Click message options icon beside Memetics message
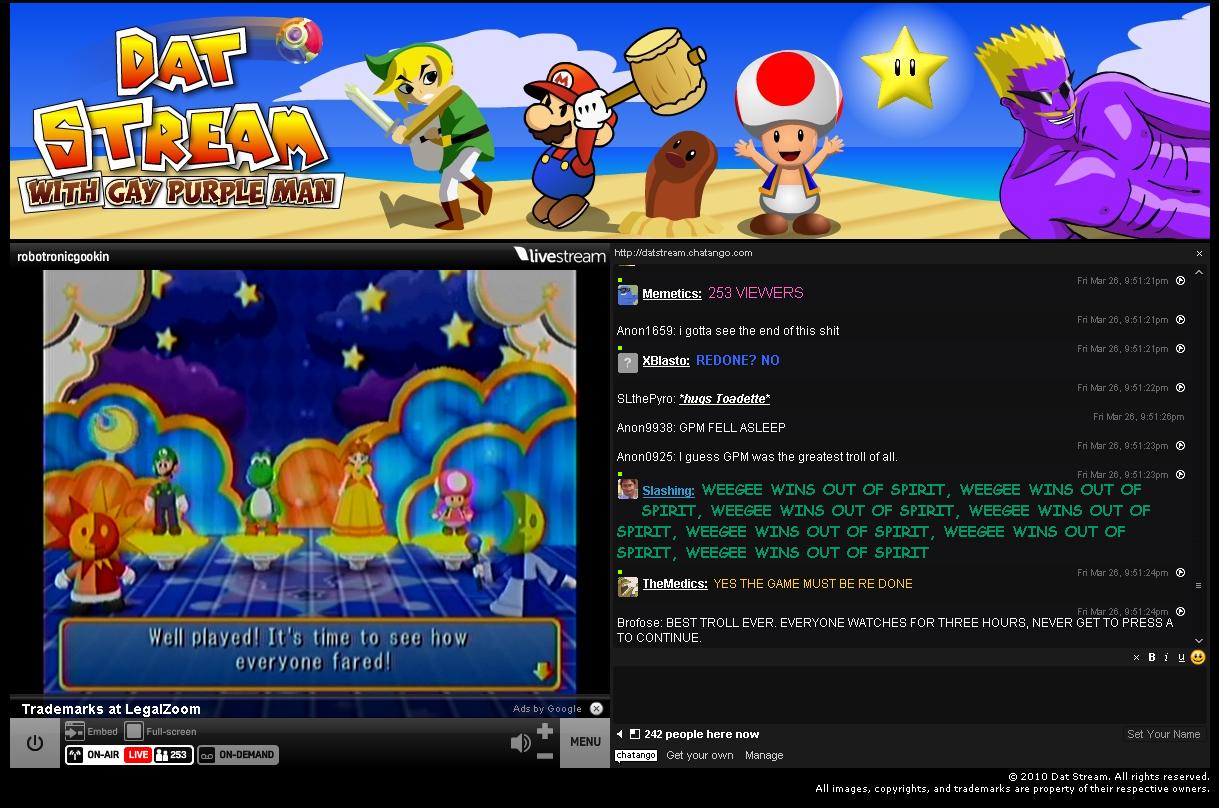Screen dimensions: 1219x808 click(1180, 281)
